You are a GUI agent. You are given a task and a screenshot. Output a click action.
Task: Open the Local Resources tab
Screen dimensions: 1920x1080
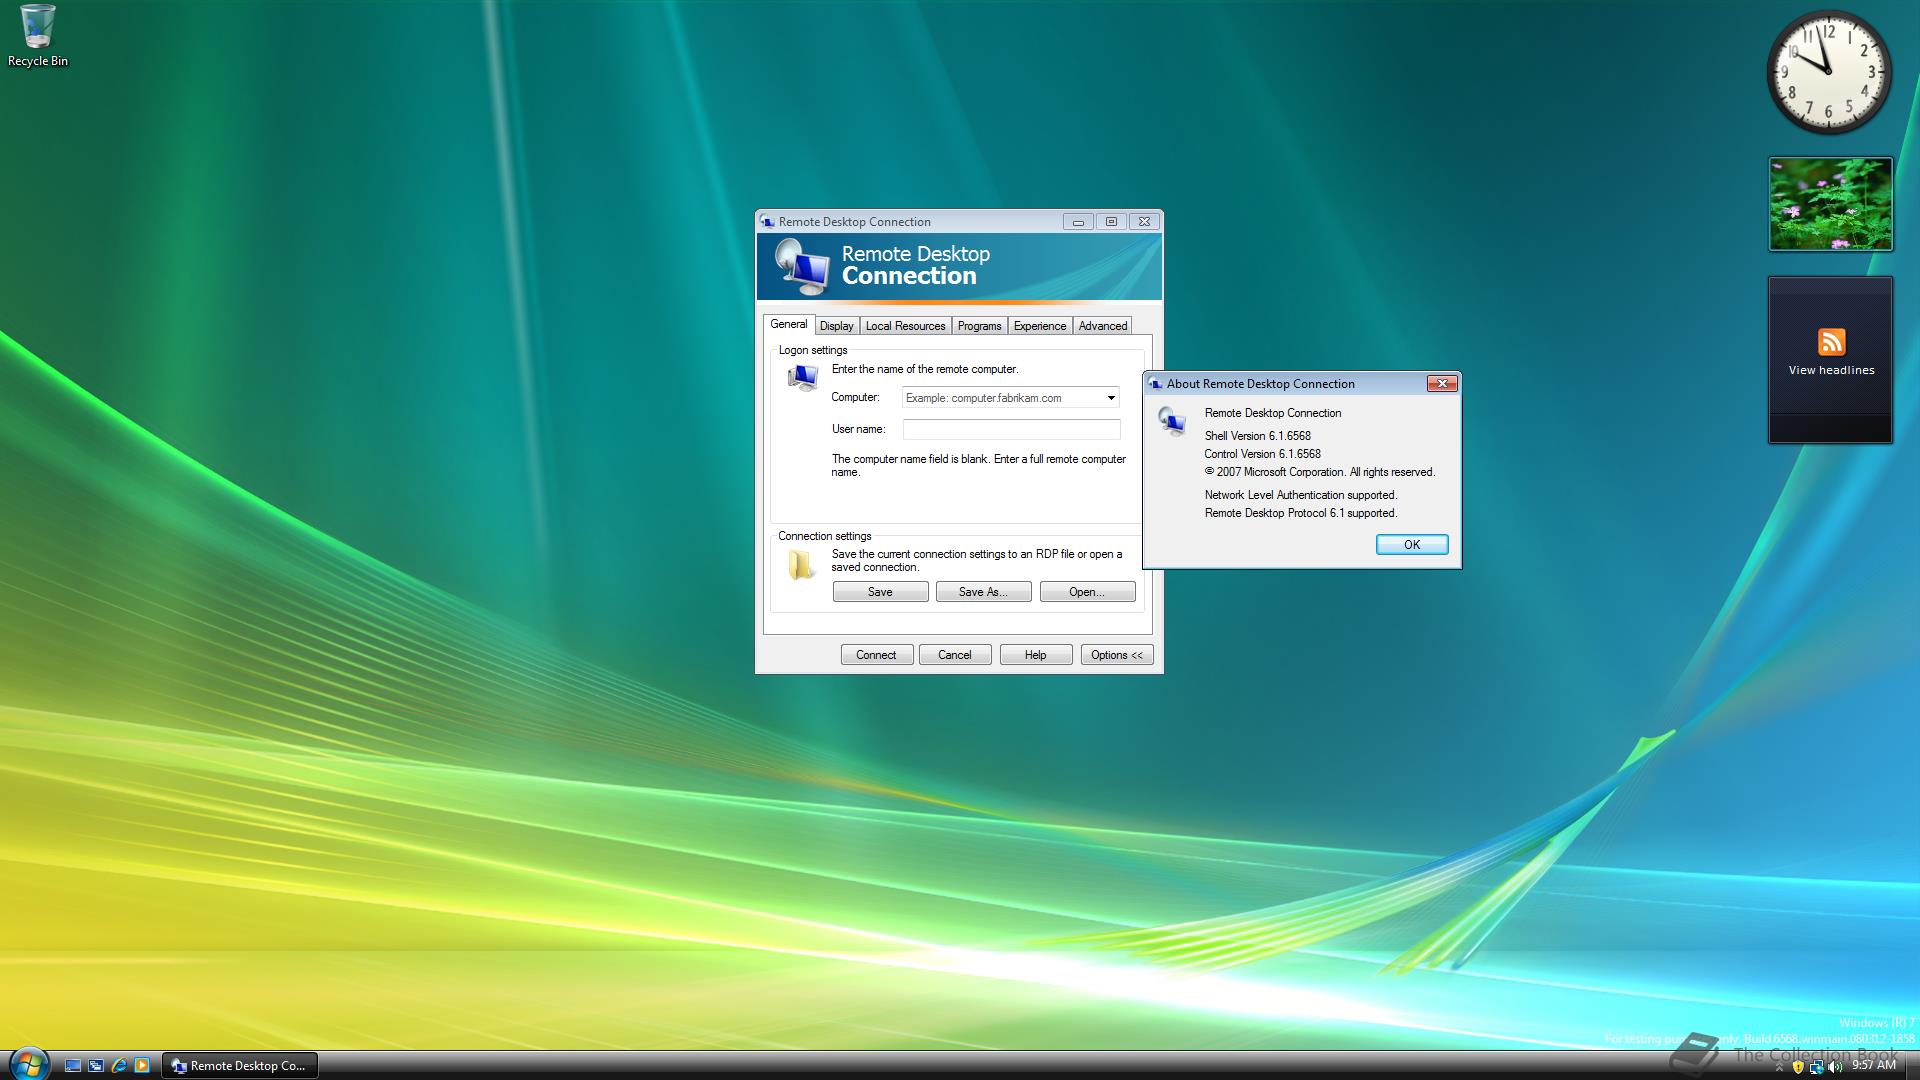(x=905, y=326)
